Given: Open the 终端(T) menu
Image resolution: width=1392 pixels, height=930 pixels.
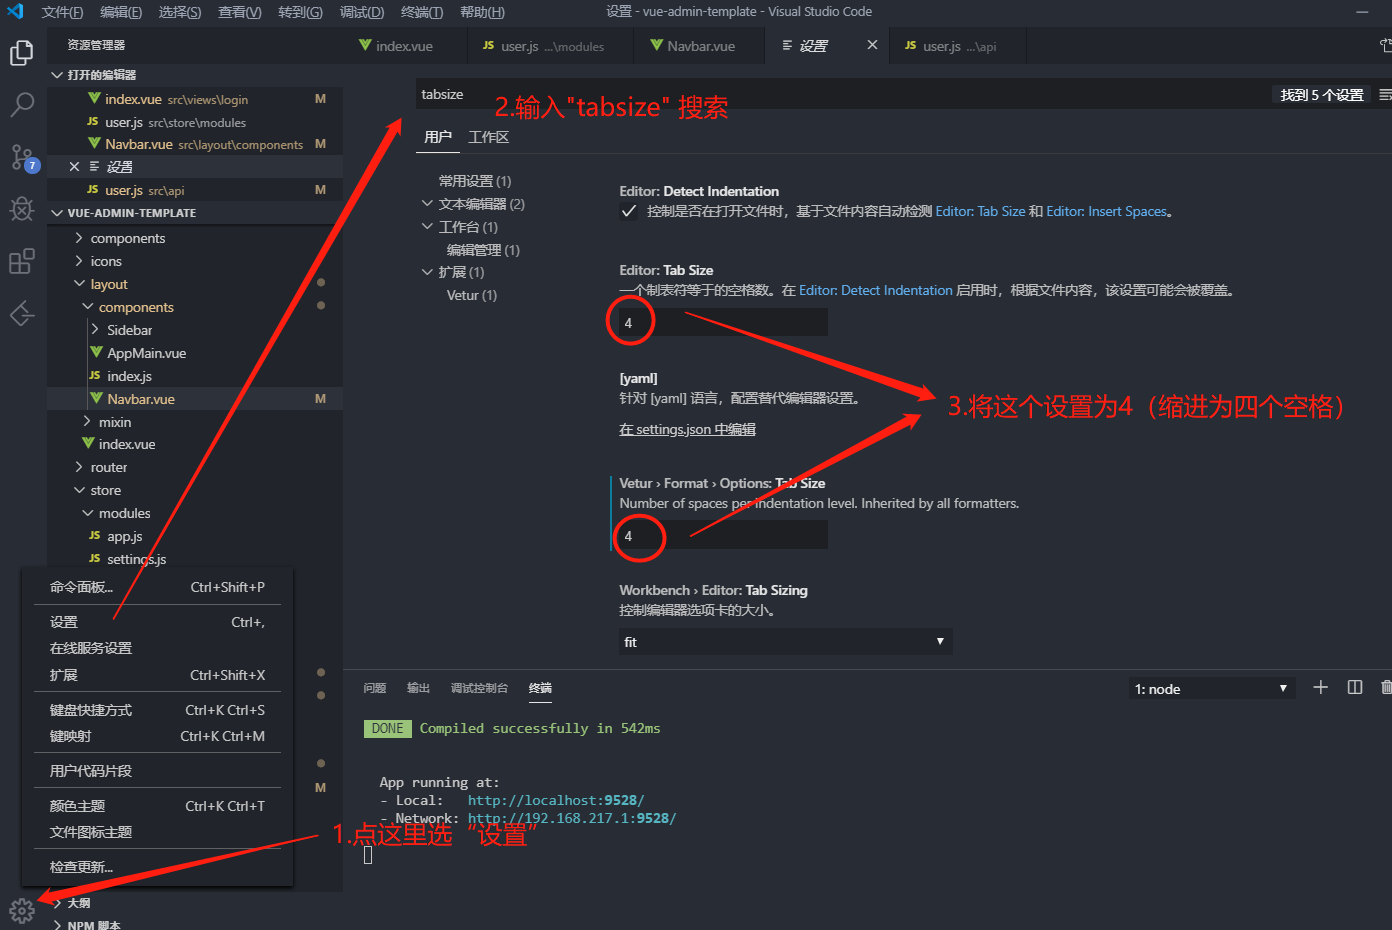Looking at the screenshot, I should point(422,12).
